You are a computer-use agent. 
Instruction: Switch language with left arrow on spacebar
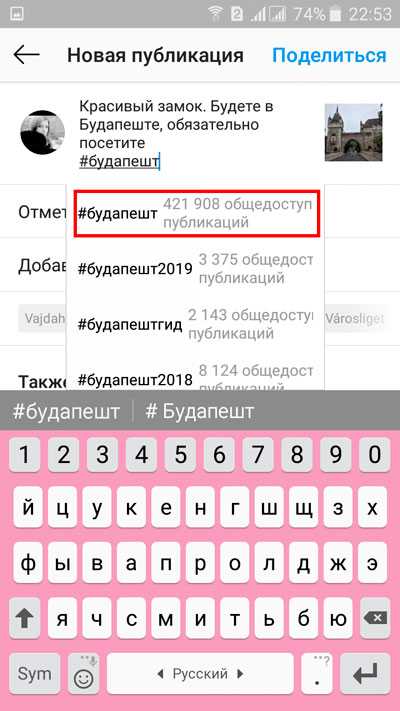click(160, 674)
